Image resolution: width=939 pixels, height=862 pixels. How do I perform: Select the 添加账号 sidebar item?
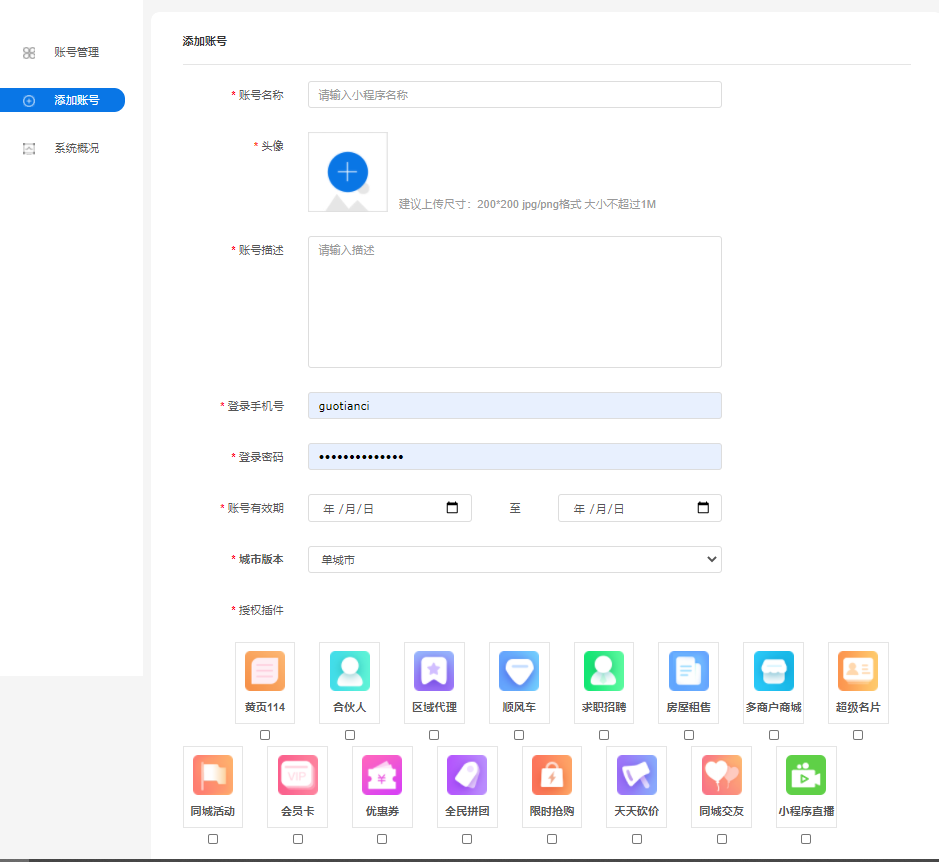click(x=76, y=100)
